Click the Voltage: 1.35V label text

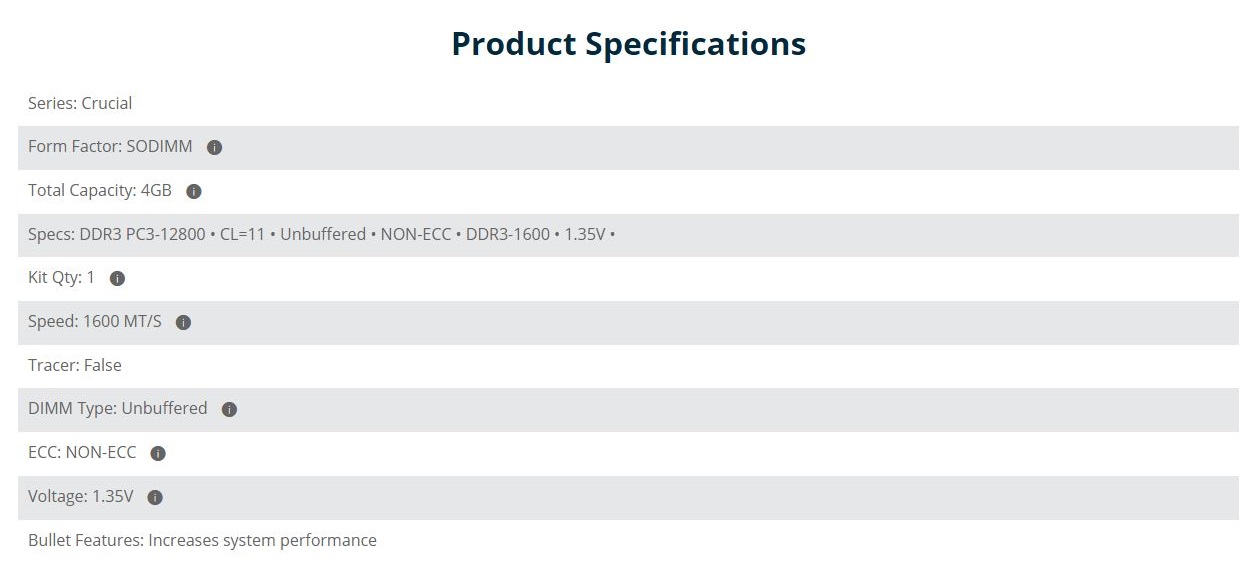pos(81,496)
